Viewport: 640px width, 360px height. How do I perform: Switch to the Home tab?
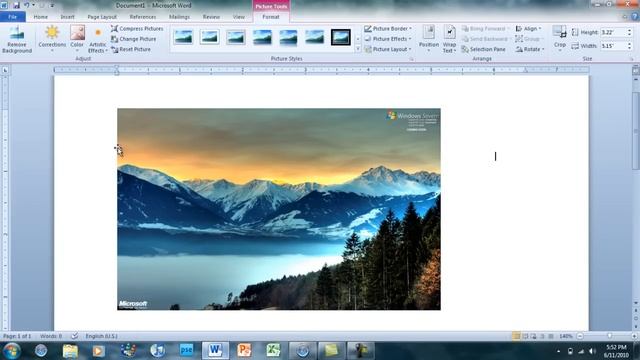(x=40, y=17)
